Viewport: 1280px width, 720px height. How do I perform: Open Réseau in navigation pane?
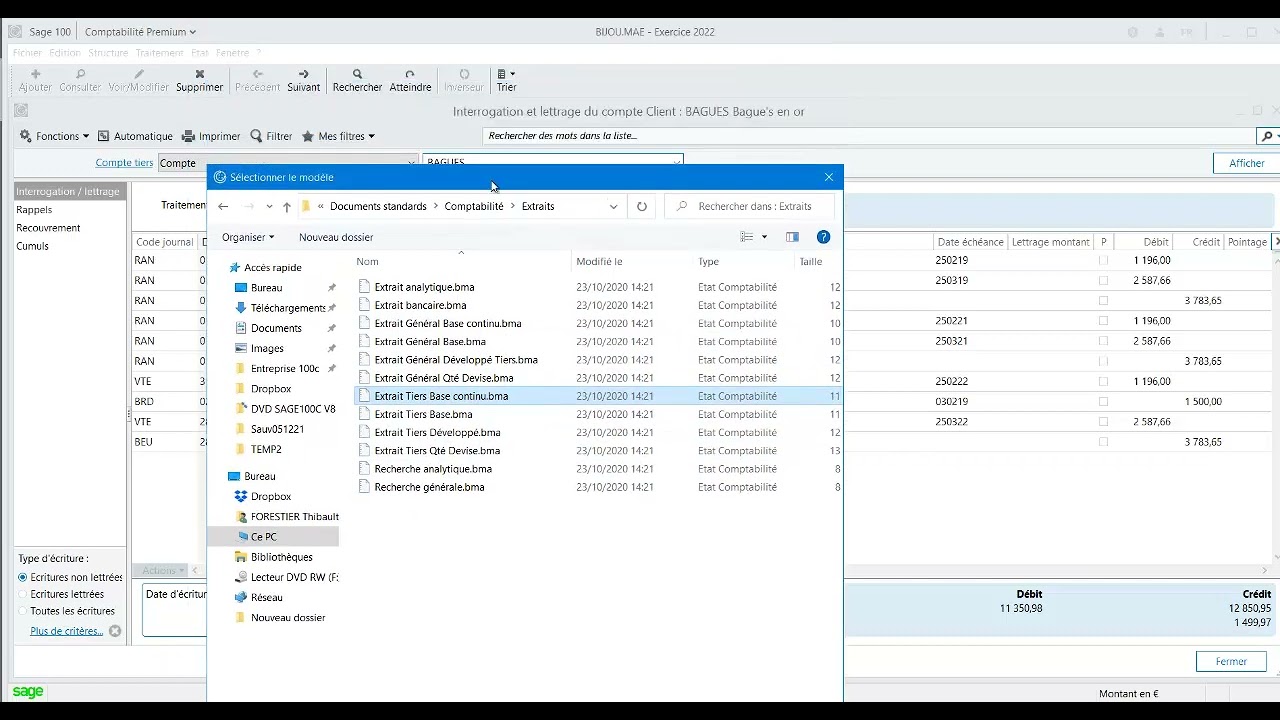coord(266,597)
